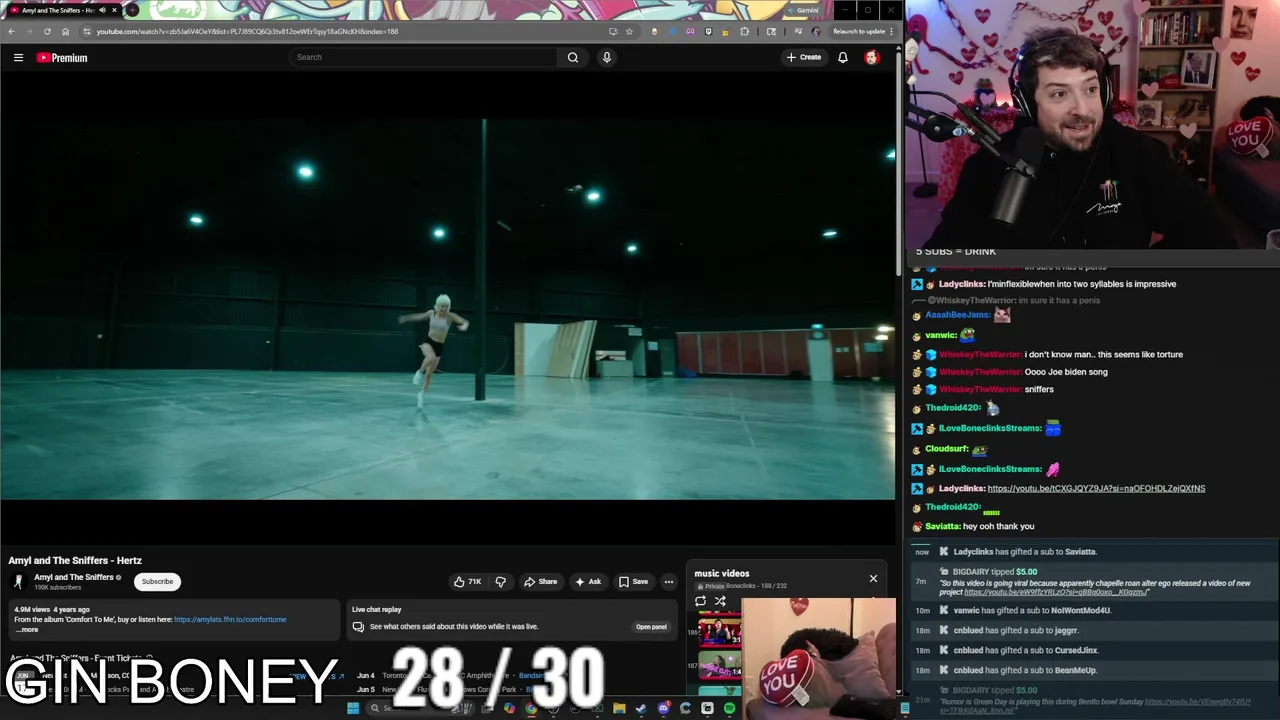Reload the page with the refresh icon

pos(47,31)
